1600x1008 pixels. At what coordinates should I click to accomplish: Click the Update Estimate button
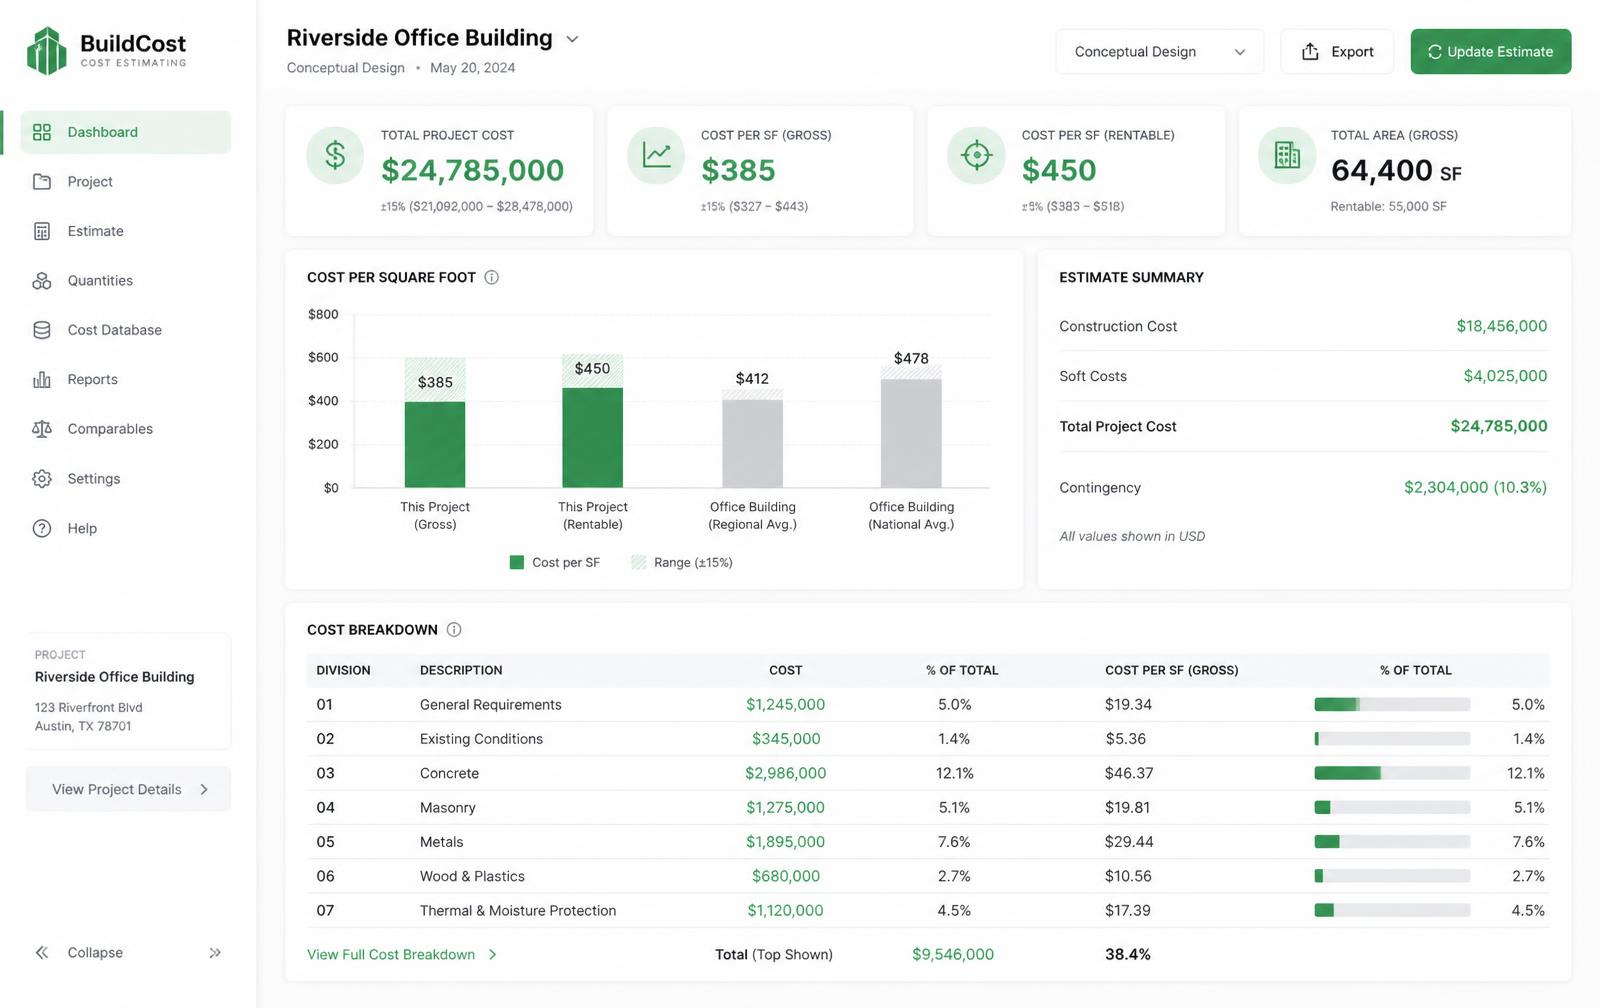[1491, 52]
